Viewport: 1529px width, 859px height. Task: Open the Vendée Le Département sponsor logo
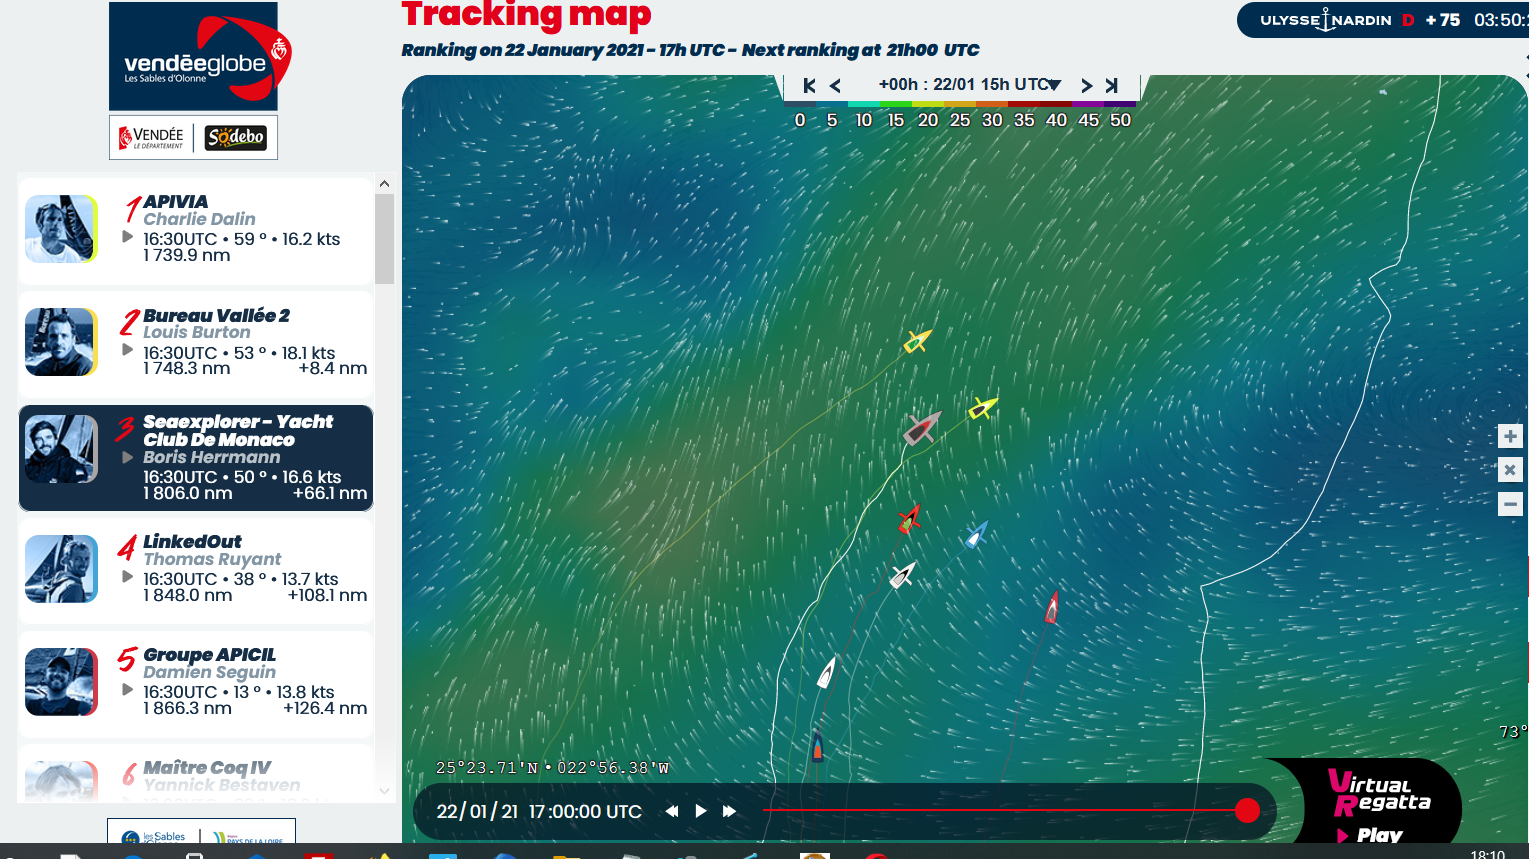153,137
